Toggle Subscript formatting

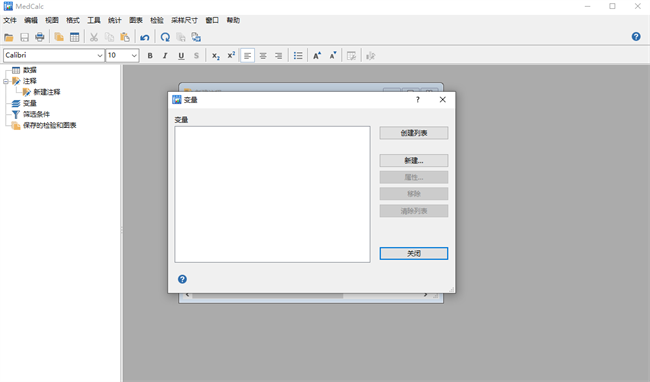(216, 56)
